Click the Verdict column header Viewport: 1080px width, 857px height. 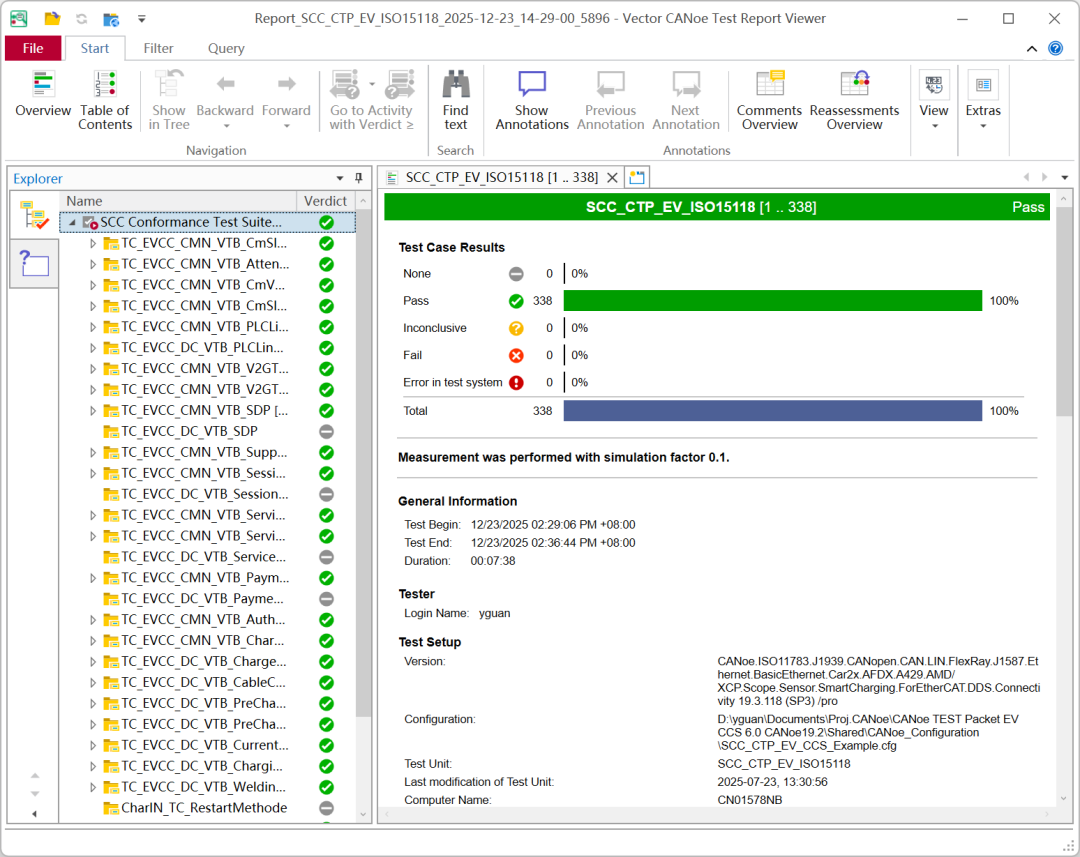pyautogui.click(x=325, y=201)
